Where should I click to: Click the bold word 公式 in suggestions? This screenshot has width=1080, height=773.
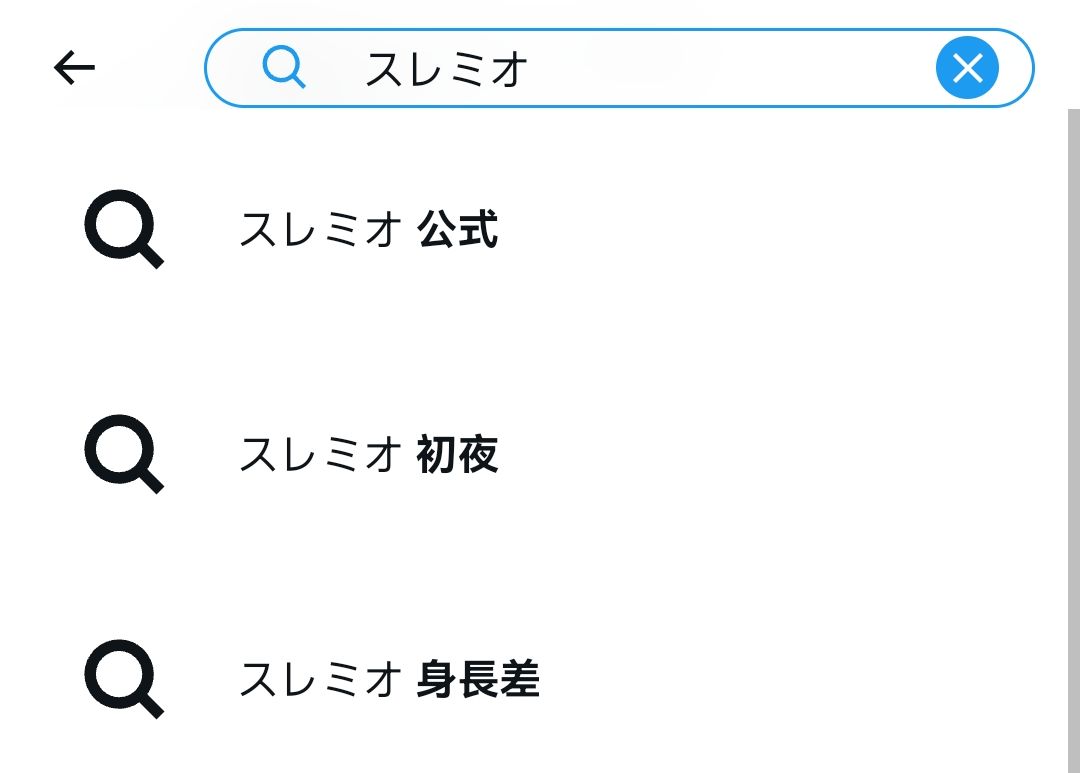(458, 231)
